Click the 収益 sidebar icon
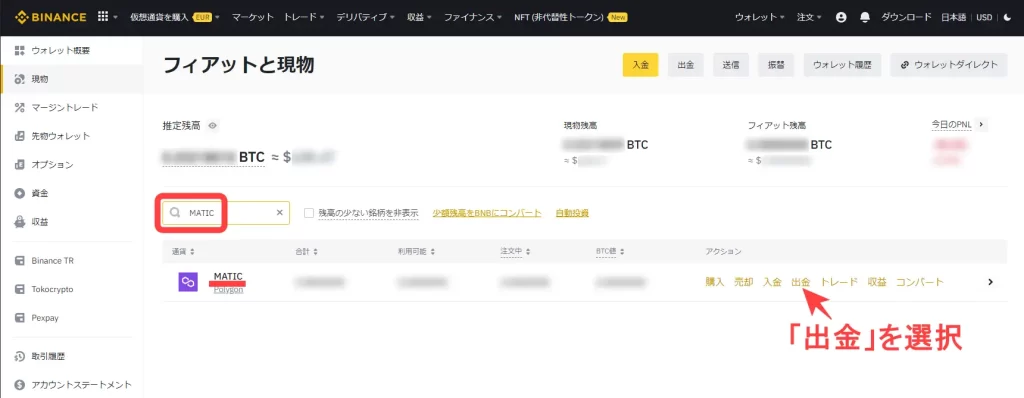The height and width of the screenshot is (398, 1024). pos(19,222)
